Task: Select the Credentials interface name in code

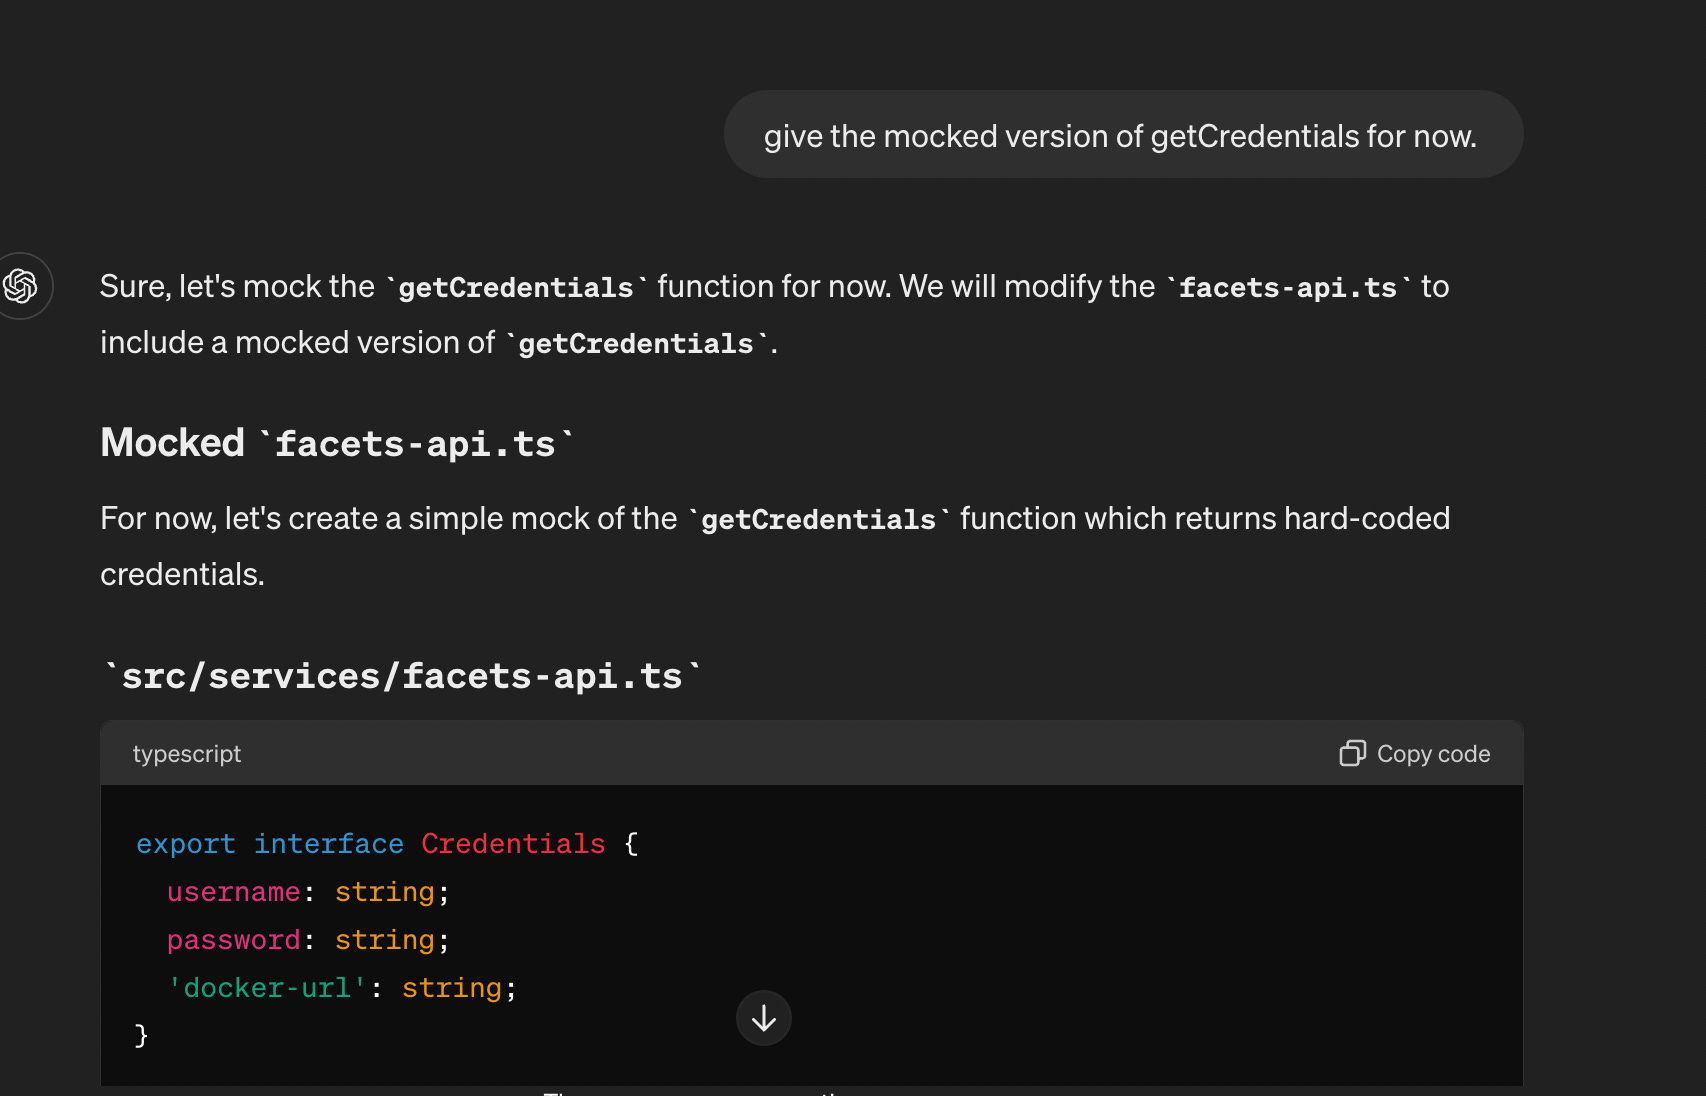Action: pyautogui.click(x=513, y=843)
